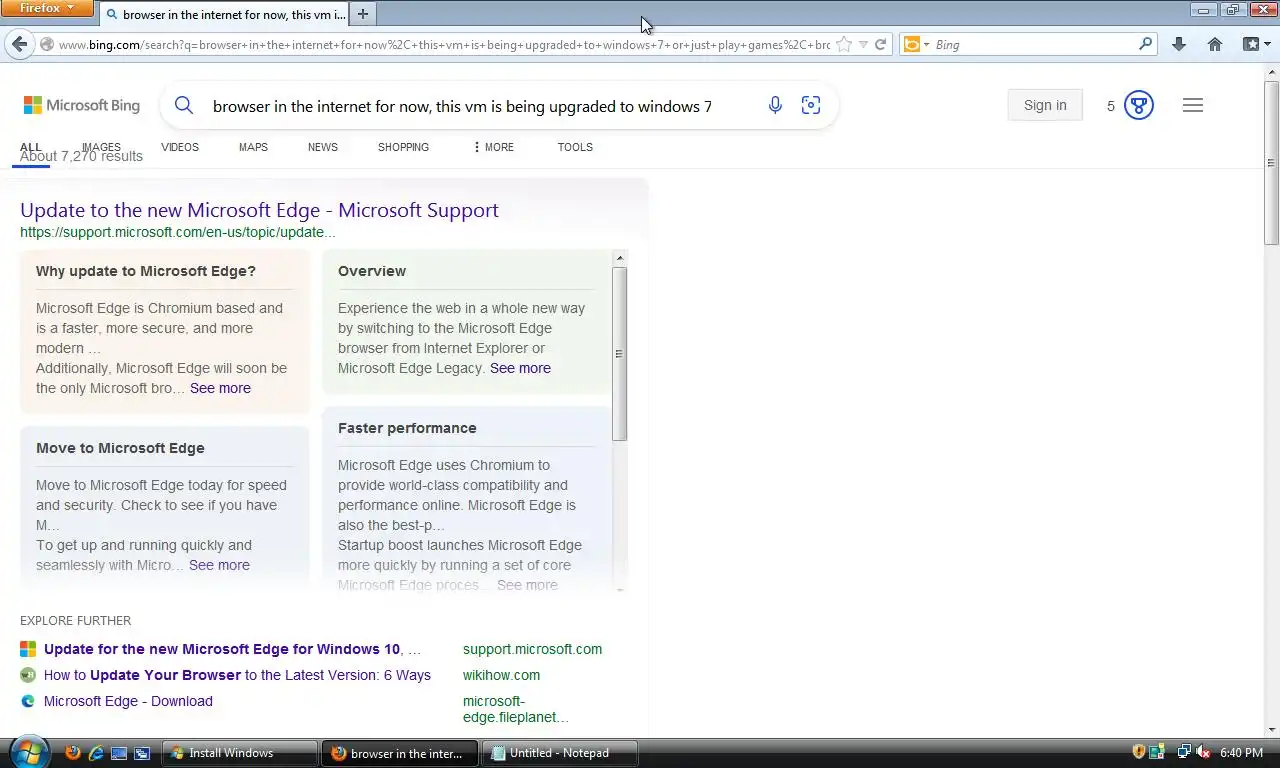
Task: Start voice search with the microphone icon
Action: click(x=775, y=105)
